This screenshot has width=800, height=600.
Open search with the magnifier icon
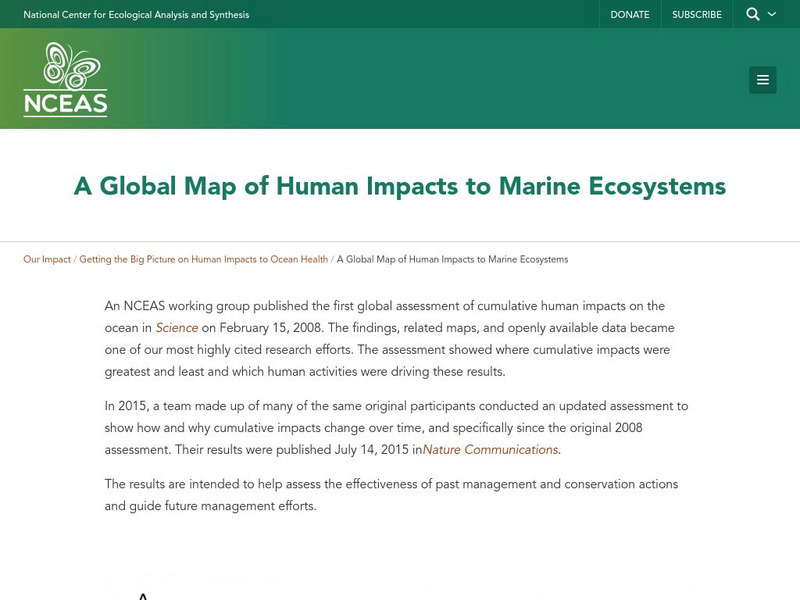pos(752,14)
